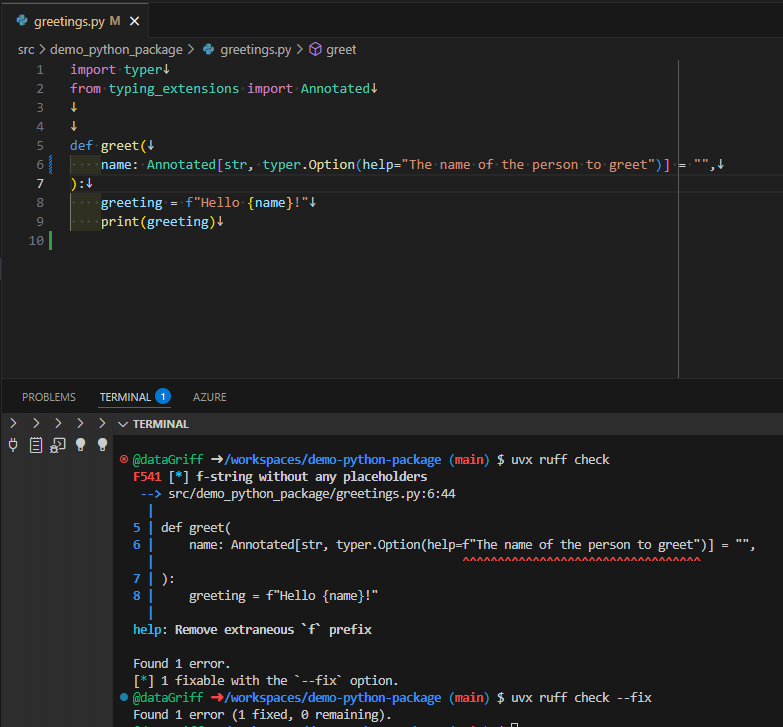Screen dimensions: 783x727
Task: Click the F541 error code in terminal
Action: point(147,477)
